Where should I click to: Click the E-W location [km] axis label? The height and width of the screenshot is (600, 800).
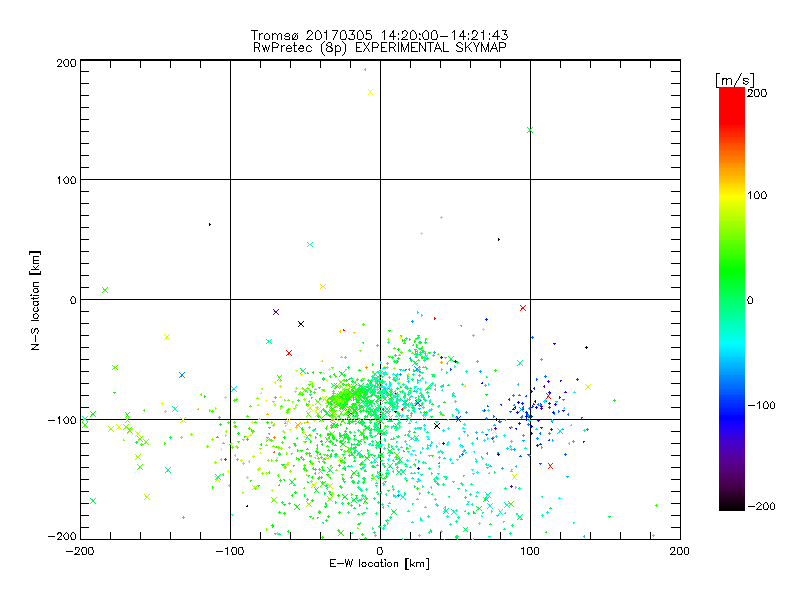coord(380,564)
